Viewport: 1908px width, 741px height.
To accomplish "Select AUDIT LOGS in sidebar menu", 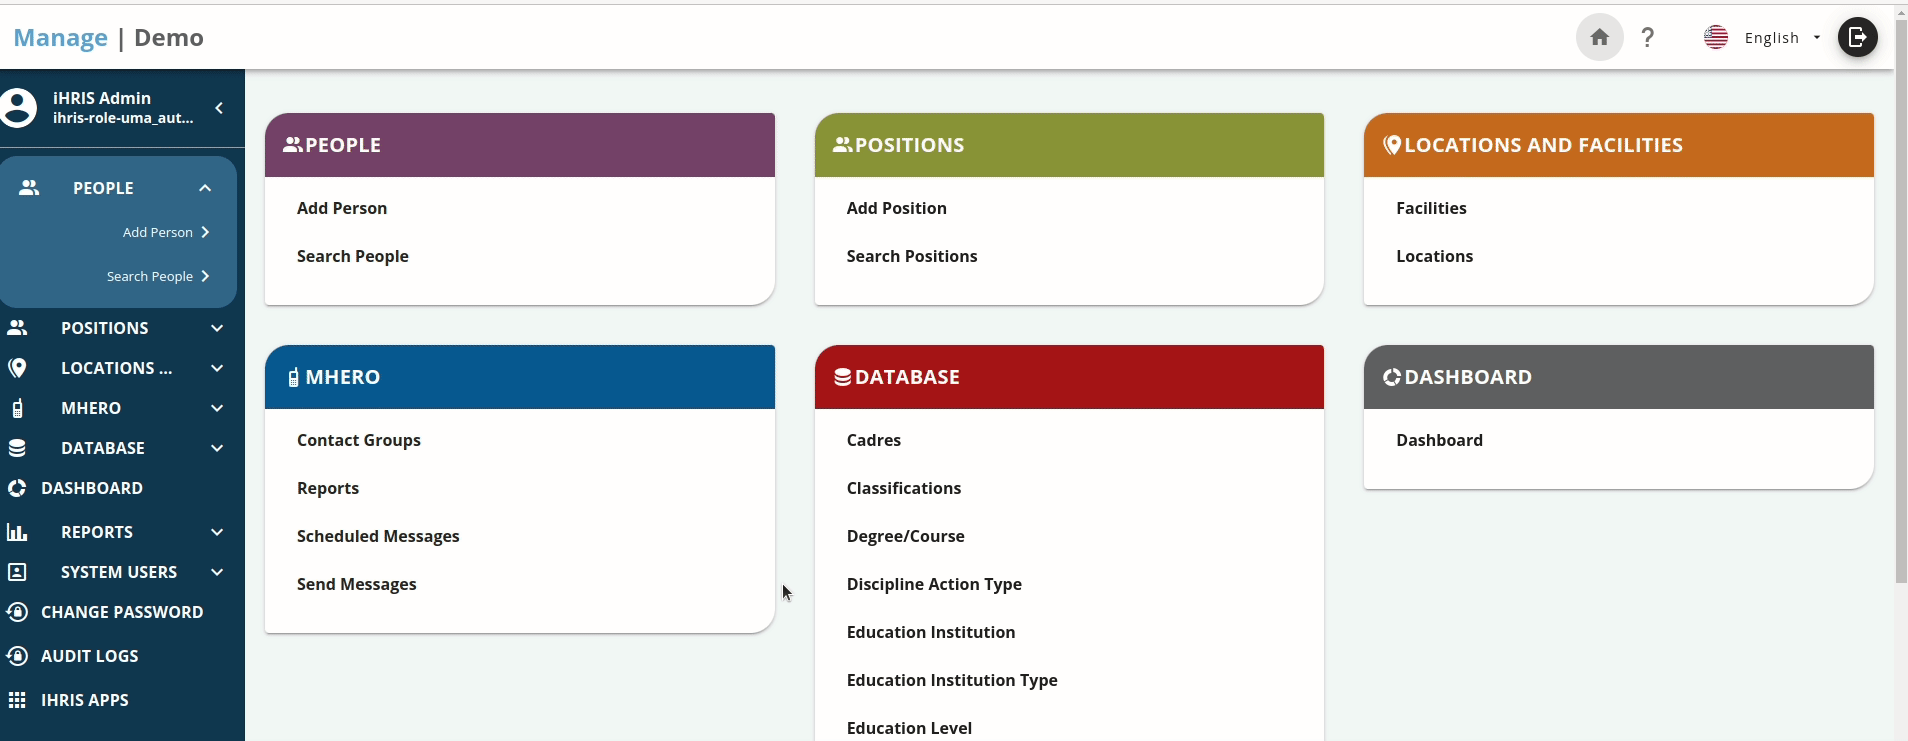I will 90,656.
